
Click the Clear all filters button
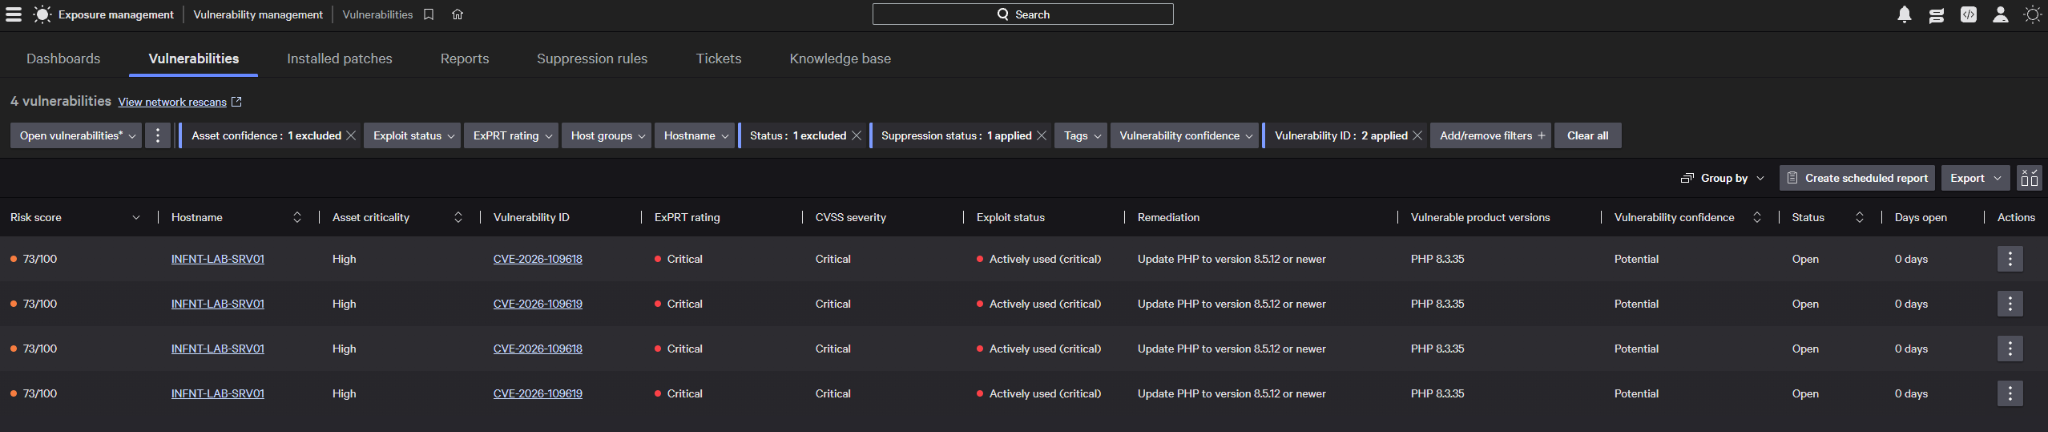[x=1587, y=135]
